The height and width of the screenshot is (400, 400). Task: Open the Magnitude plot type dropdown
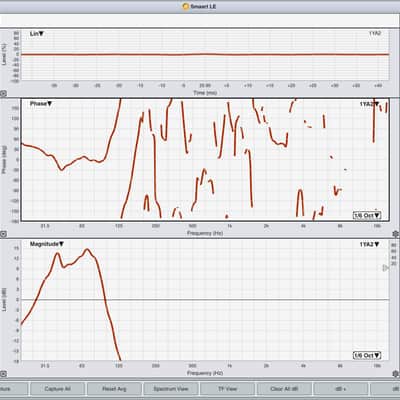(47, 244)
